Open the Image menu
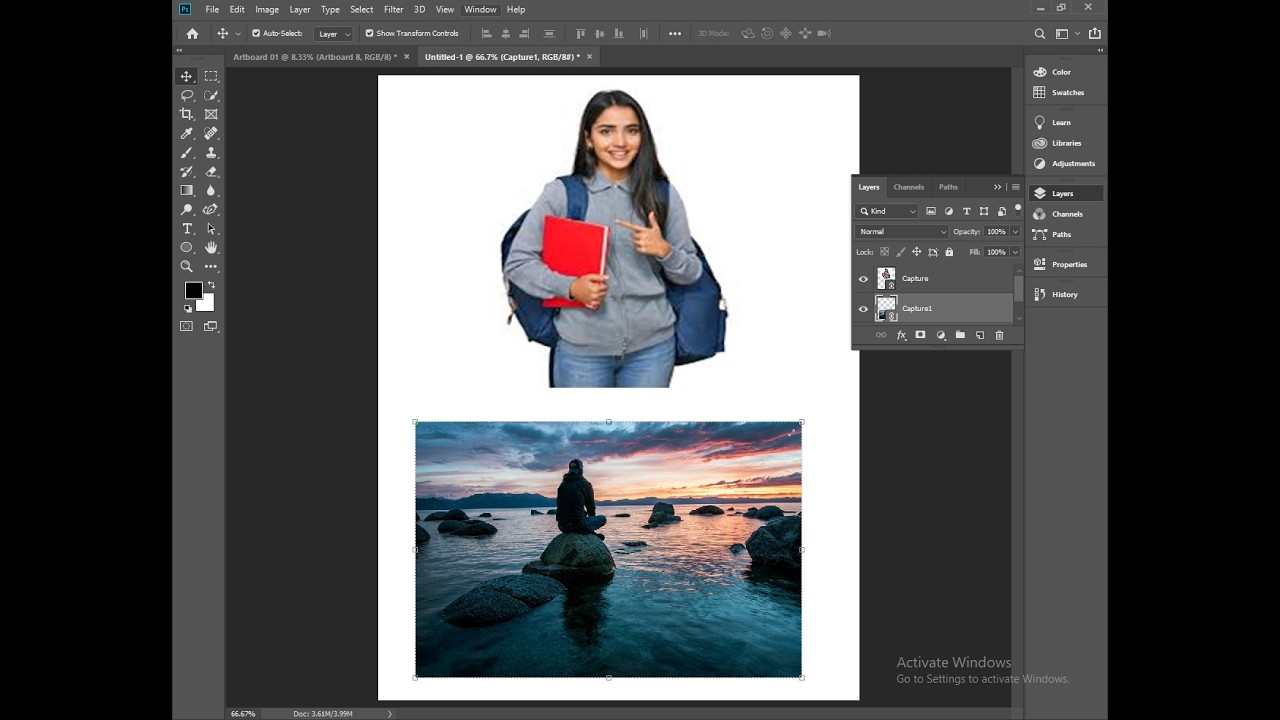The image size is (1280, 720). [x=267, y=9]
